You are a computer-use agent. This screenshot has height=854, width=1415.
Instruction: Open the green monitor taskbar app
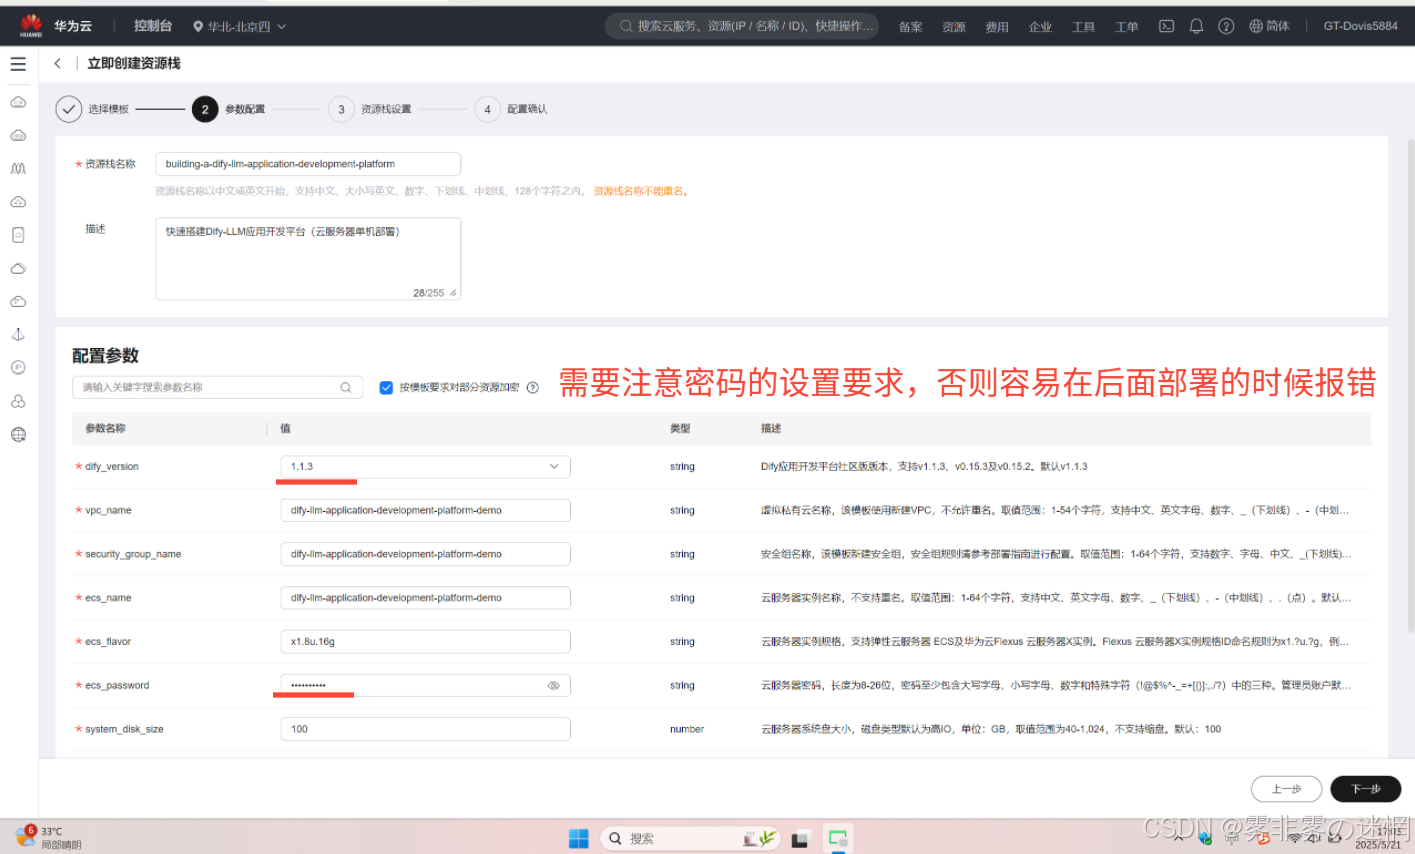[x=838, y=838]
